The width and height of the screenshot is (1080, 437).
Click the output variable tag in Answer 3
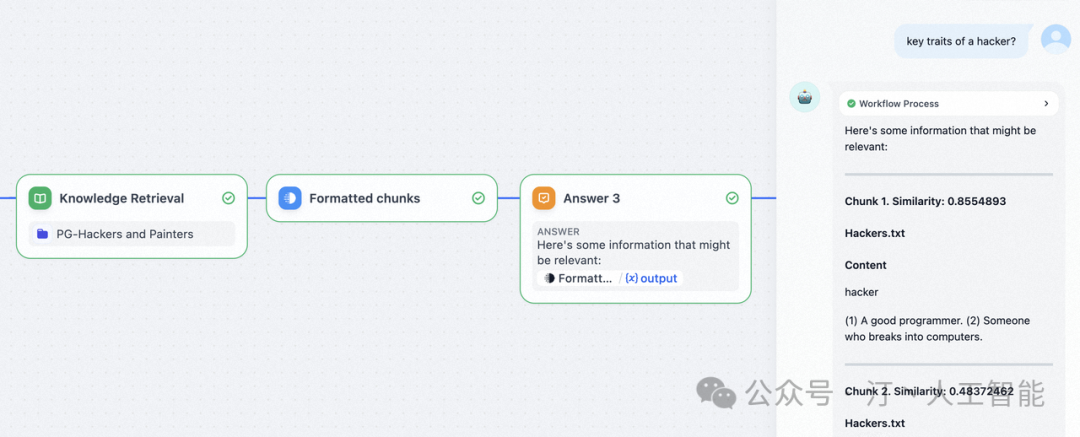coord(652,278)
